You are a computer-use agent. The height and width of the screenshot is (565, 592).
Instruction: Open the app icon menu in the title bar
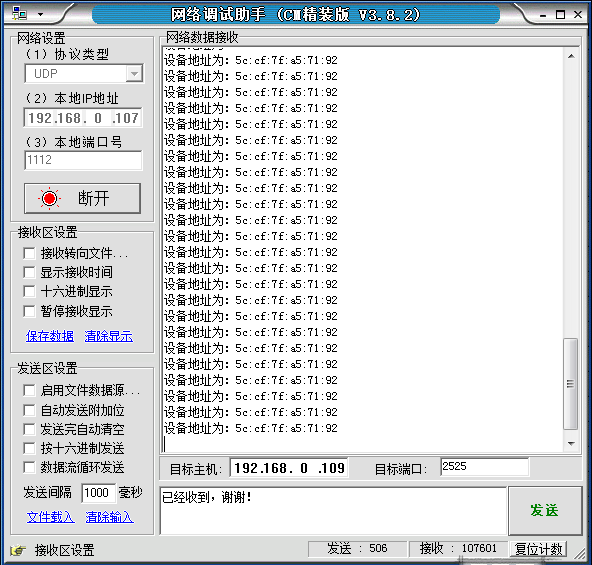pos(19,14)
